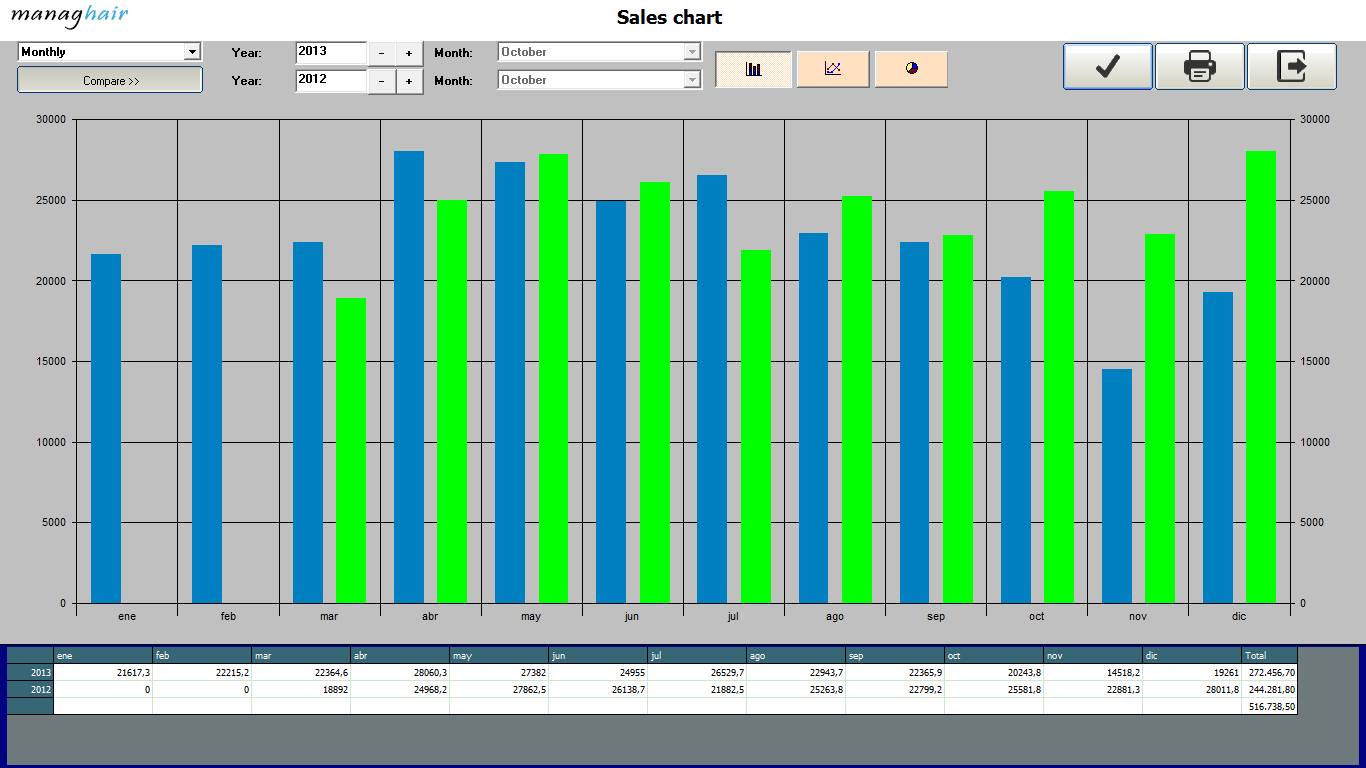
Task: Select the 2013 row header in table
Action: [30, 673]
